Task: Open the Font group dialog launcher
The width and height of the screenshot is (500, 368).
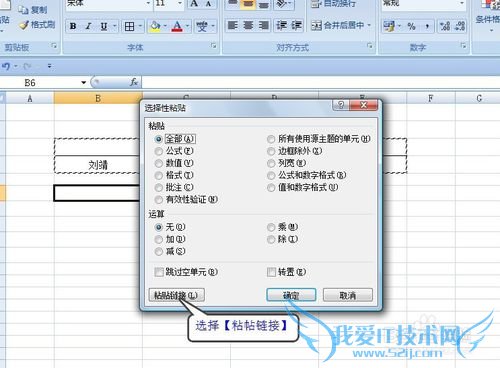Action: [x=214, y=46]
